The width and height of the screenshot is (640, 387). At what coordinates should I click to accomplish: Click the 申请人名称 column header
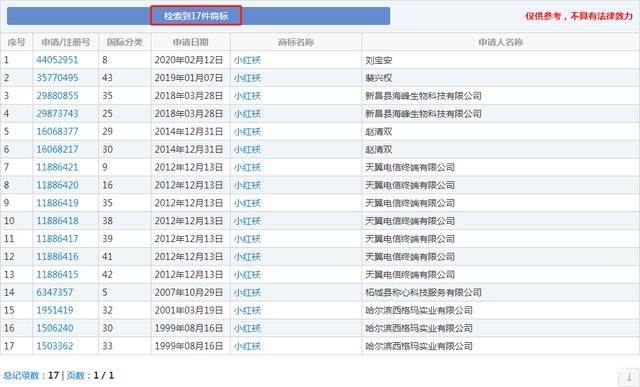coord(501,42)
